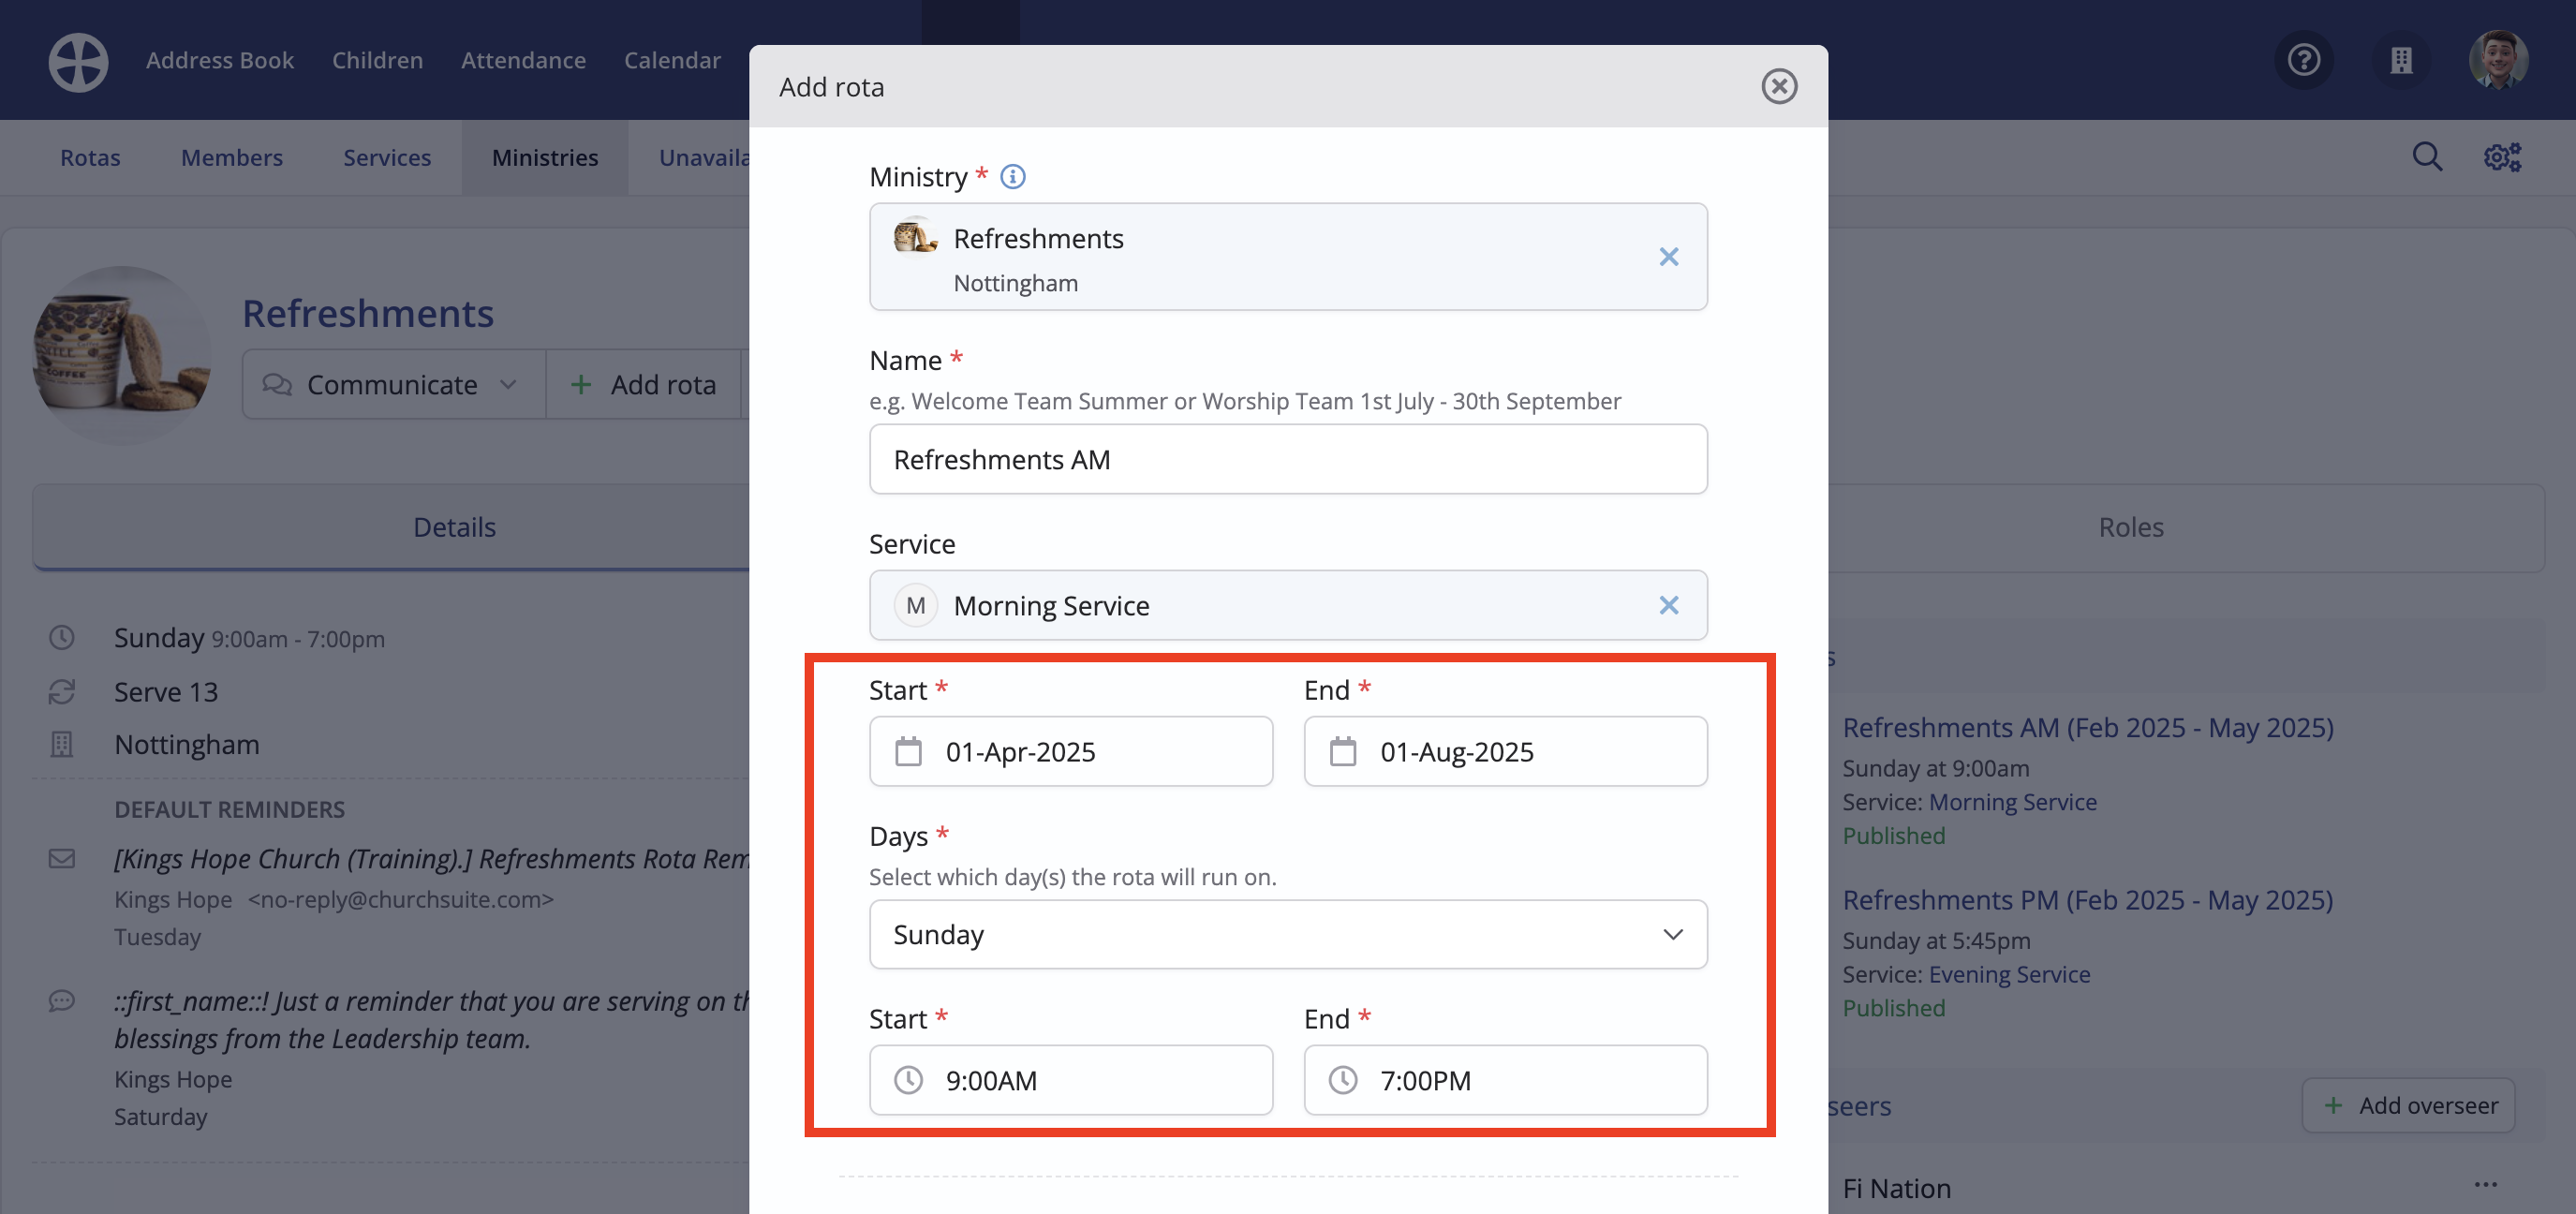Click the search magnifier icon

pyautogui.click(x=2427, y=157)
